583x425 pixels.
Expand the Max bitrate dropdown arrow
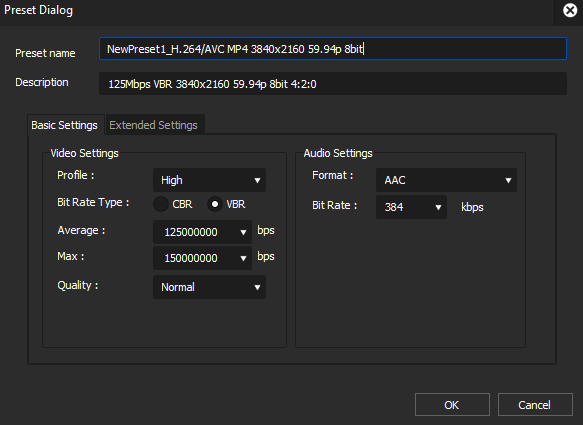click(243, 258)
